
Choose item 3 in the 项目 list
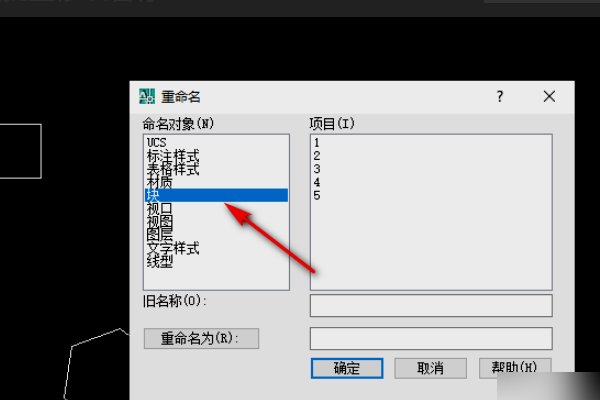pos(316,169)
